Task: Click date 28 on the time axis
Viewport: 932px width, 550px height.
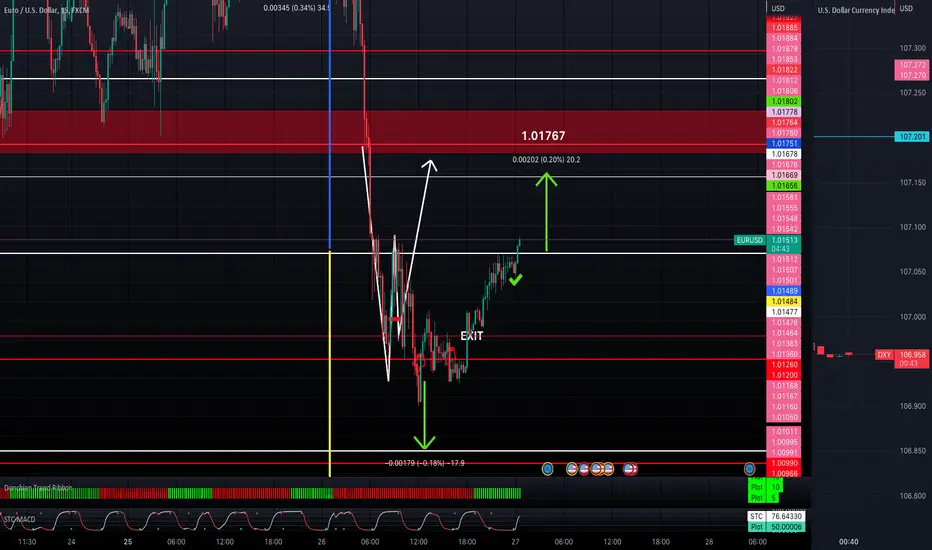Action: click(709, 542)
